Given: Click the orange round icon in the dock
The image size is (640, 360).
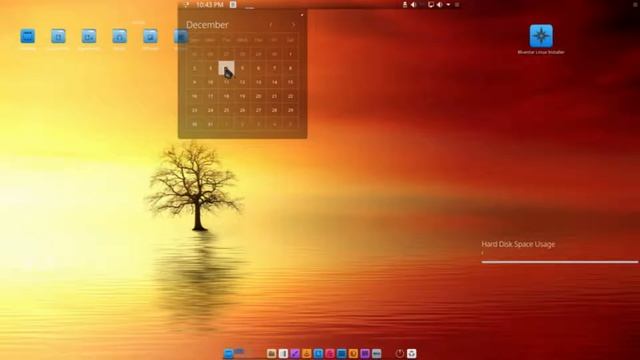Looking at the screenshot, I should tap(353, 353).
